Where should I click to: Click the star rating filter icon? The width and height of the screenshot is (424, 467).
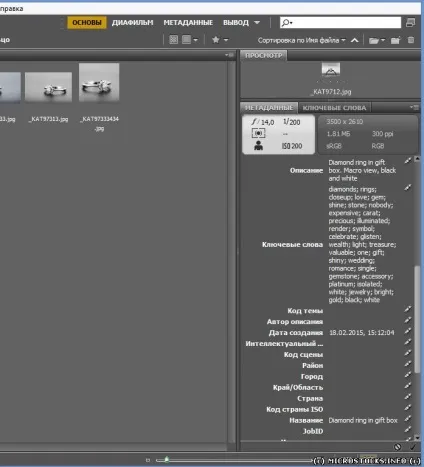pyautogui.click(x=216, y=40)
